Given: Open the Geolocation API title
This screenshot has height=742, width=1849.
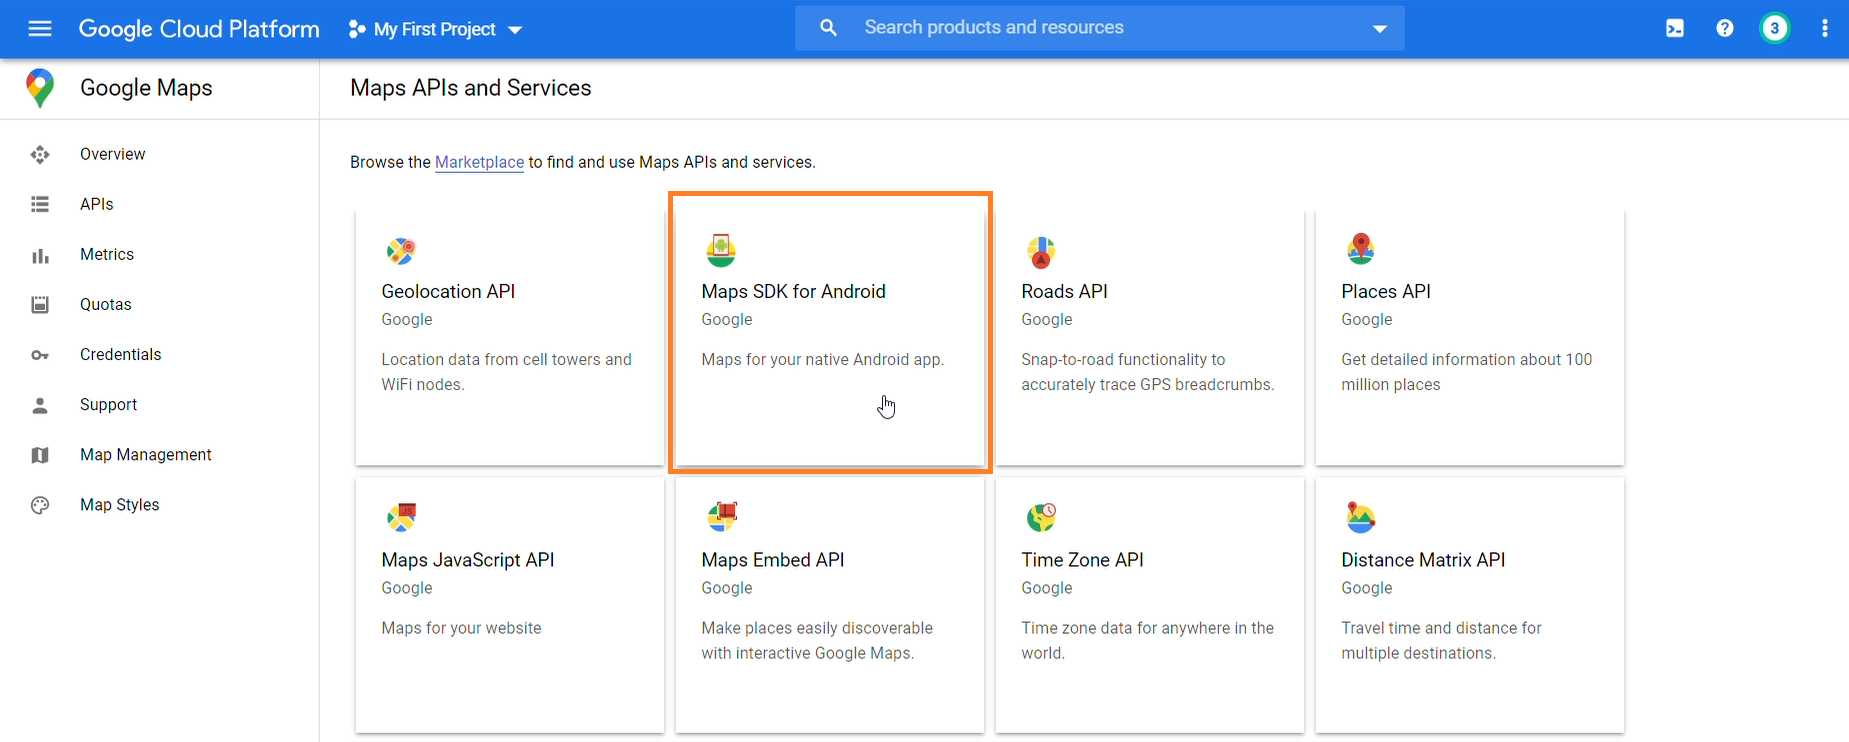Looking at the screenshot, I should [448, 291].
